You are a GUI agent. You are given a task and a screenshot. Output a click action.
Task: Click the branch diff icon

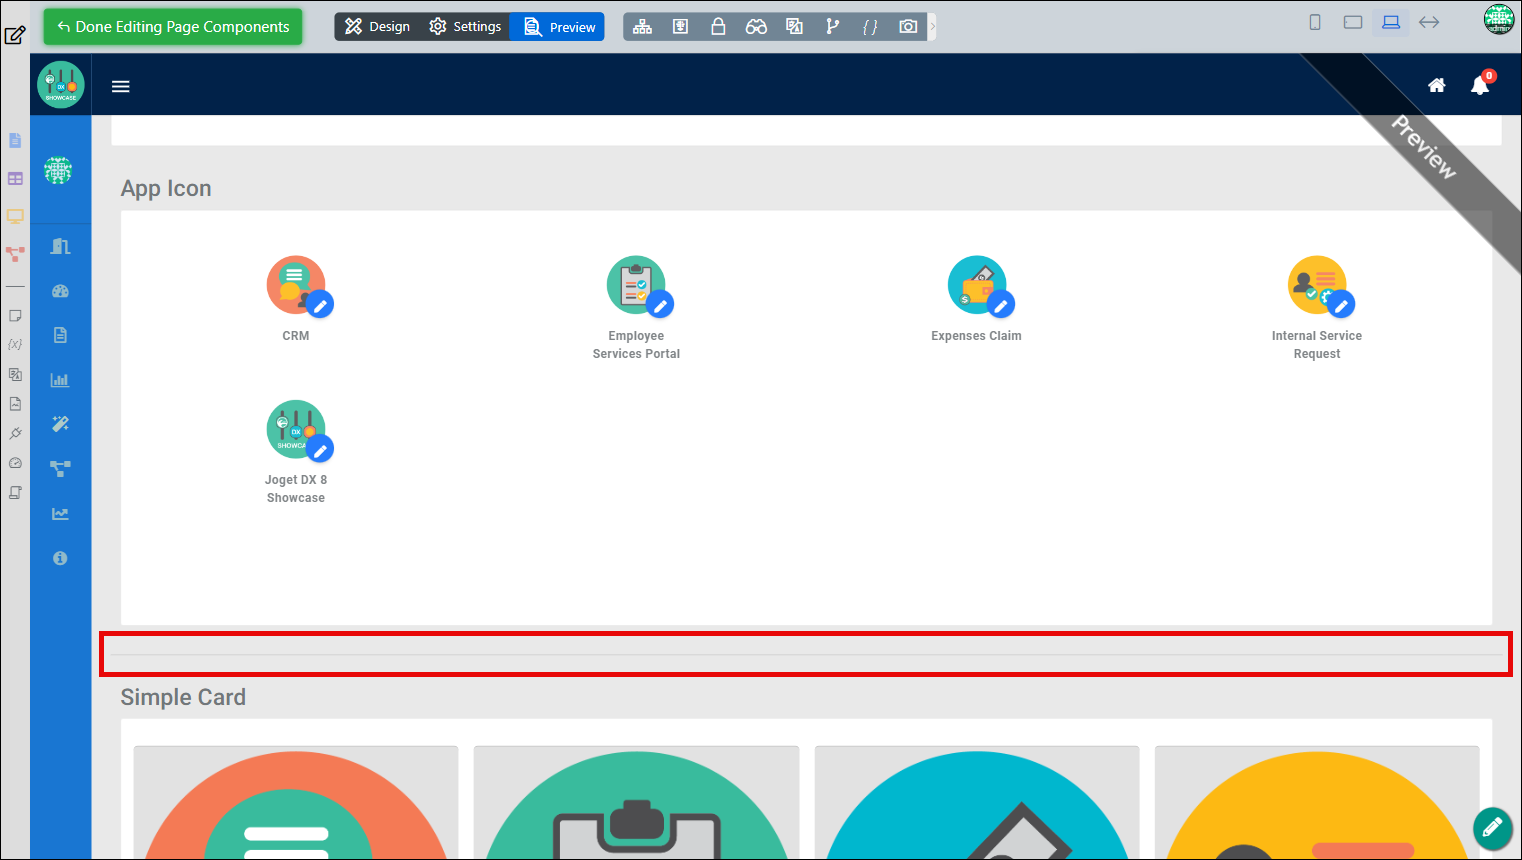pyautogui.click(x=832, y=27)
